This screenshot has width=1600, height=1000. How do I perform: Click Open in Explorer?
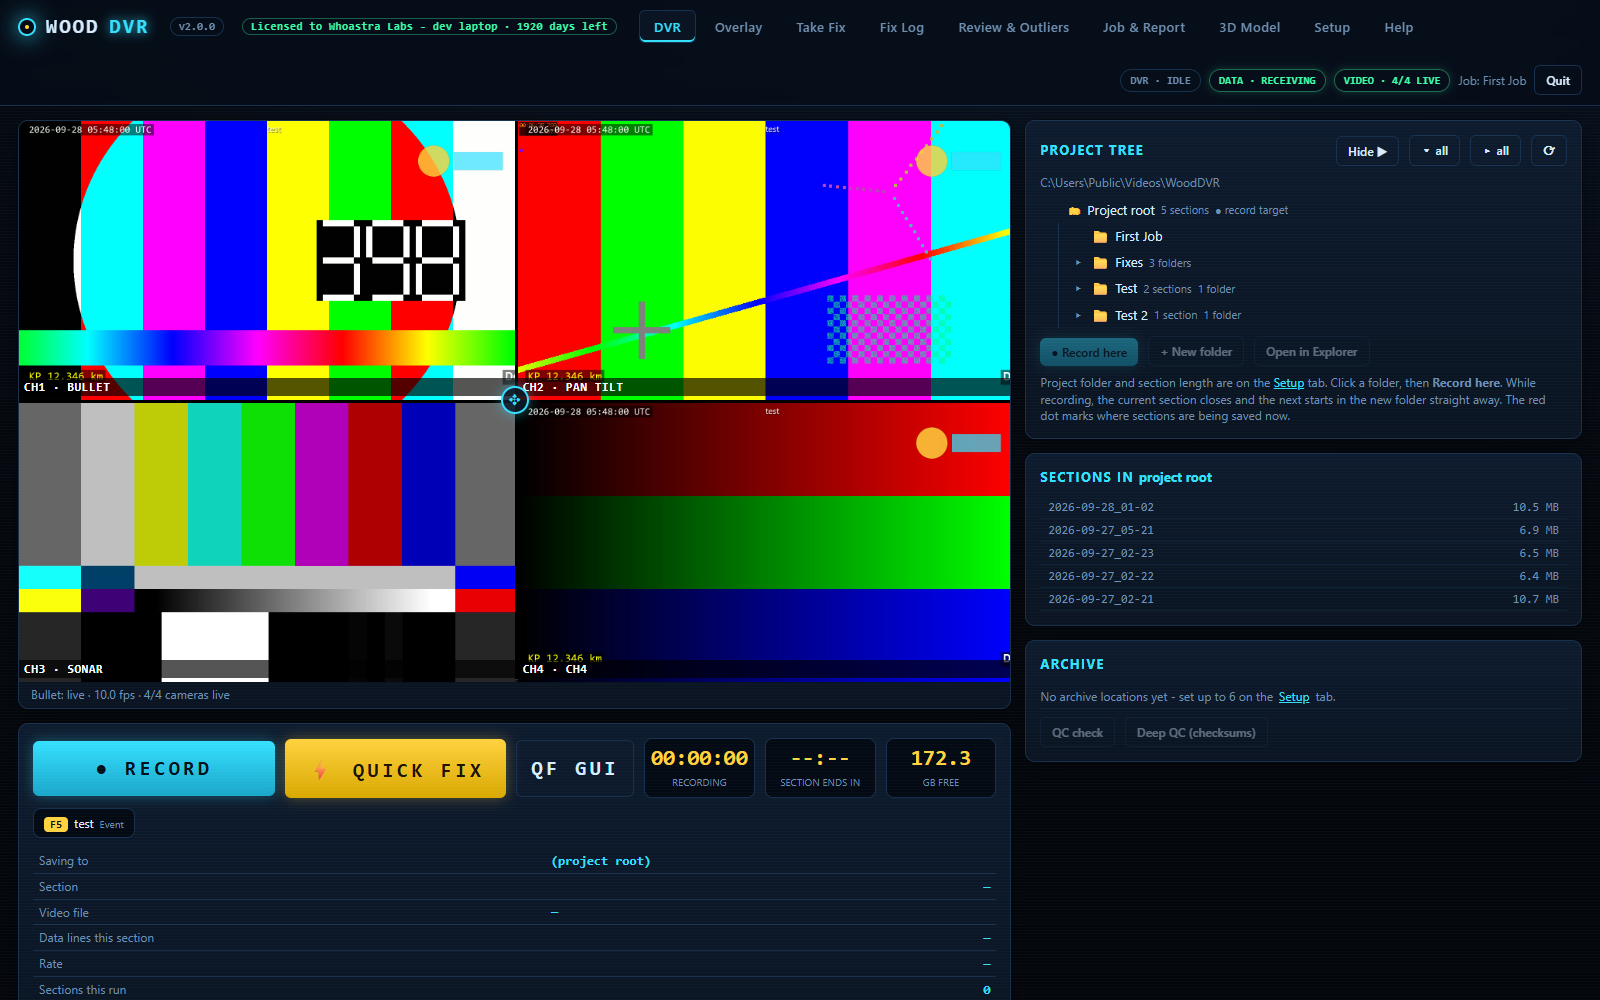click(x=1311, y=352)
